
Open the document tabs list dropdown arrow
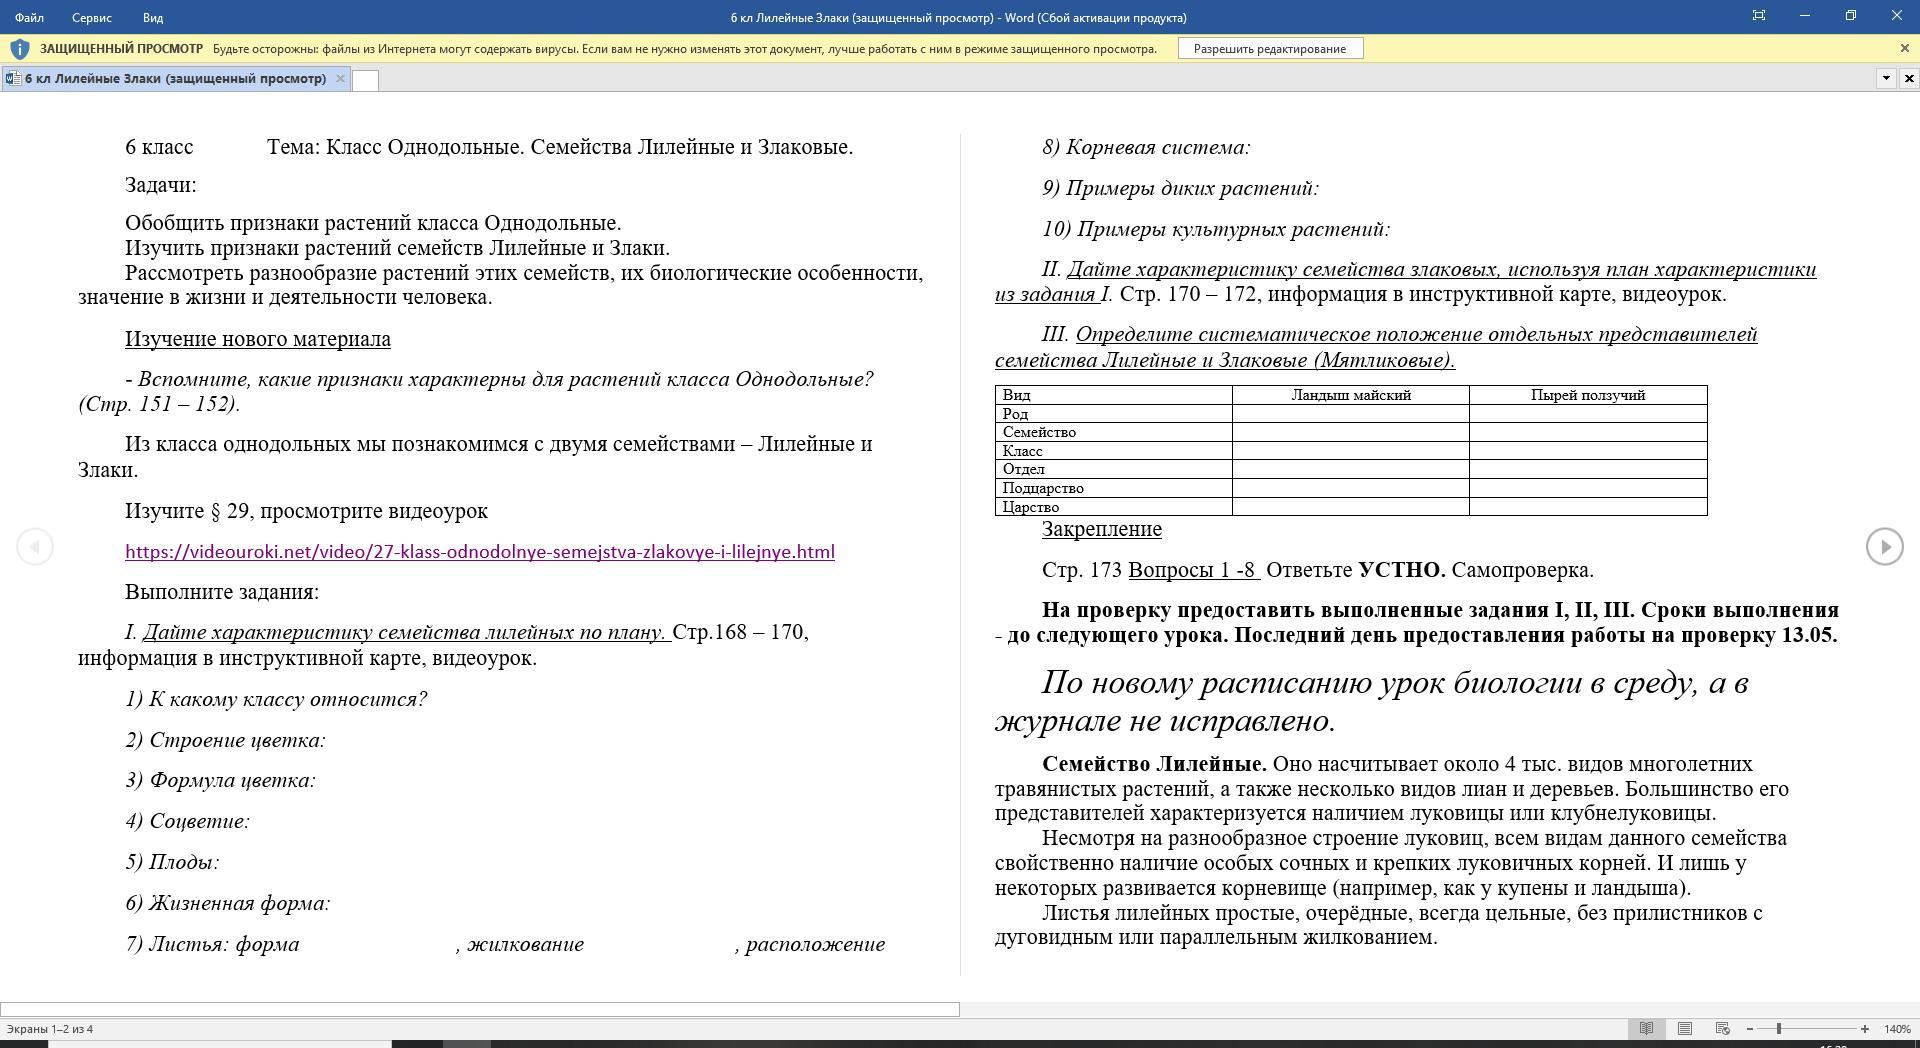pyautogui.click(x=1886, y=78)
